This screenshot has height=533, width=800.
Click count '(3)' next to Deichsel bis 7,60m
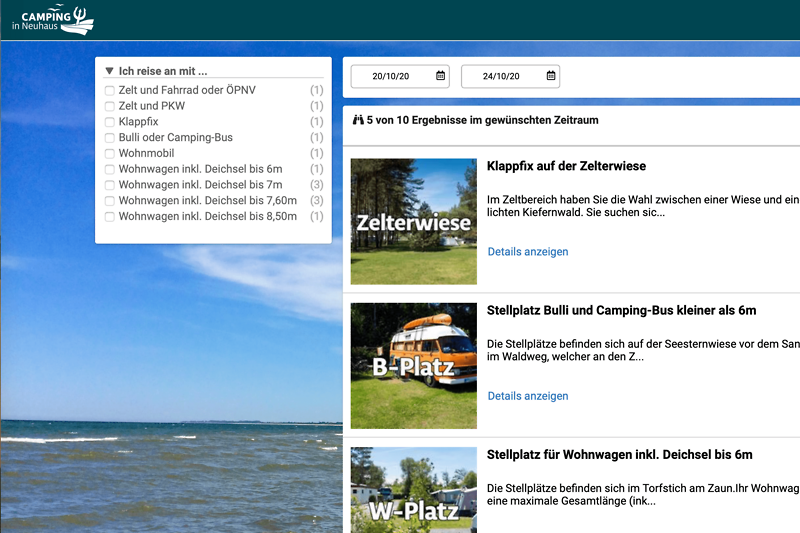[x=317, y=200]
